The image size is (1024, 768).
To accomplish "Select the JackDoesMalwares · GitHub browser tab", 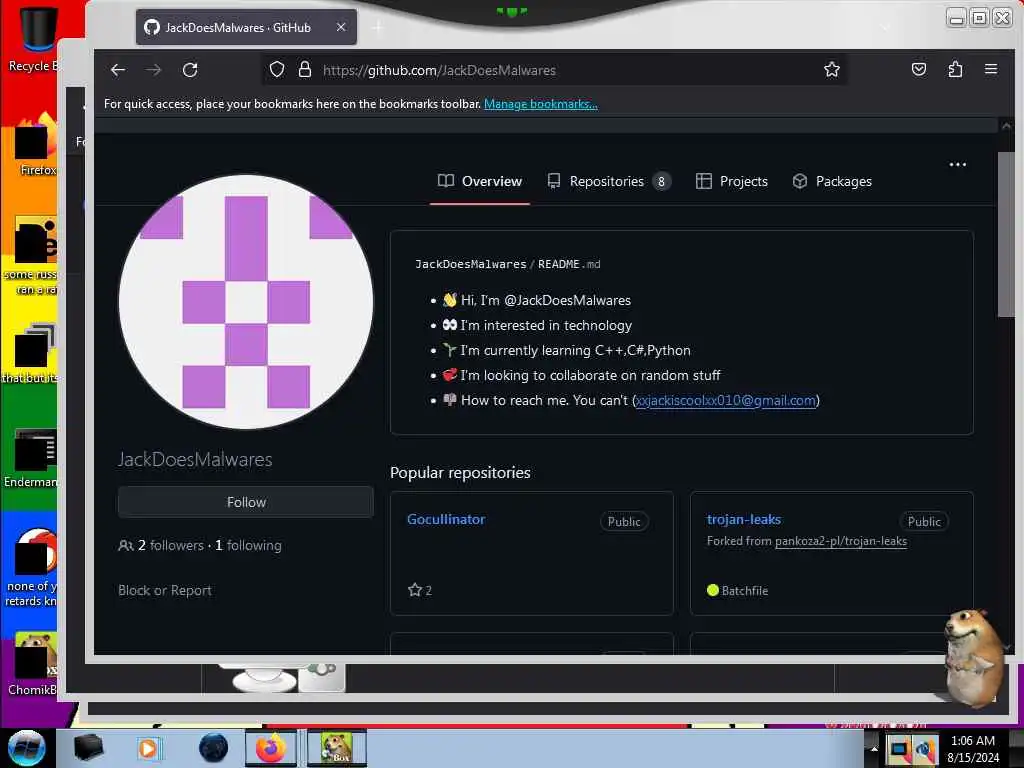I will click(x=246, y=27).
